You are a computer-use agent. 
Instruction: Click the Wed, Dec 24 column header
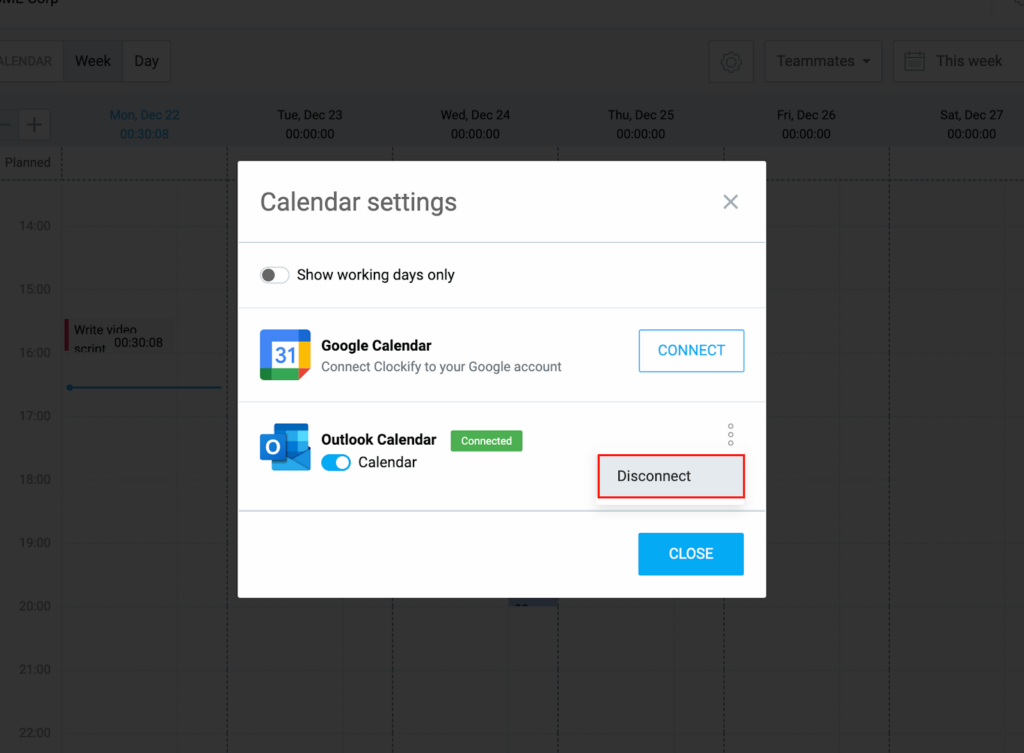(x=475, y=115)
